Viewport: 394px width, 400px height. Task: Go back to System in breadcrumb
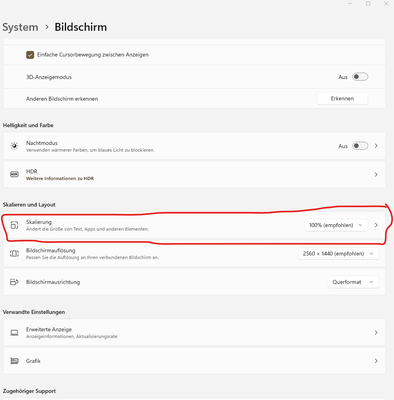coord(20,27)
